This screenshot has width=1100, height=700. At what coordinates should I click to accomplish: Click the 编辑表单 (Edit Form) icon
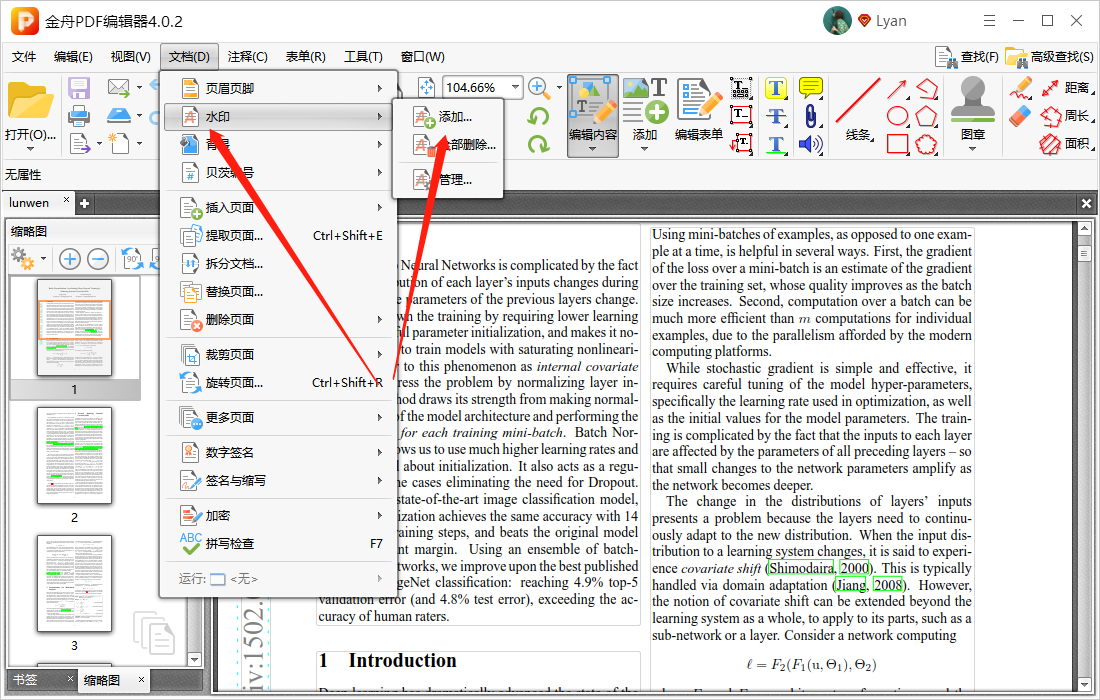(x=698, y=112)
